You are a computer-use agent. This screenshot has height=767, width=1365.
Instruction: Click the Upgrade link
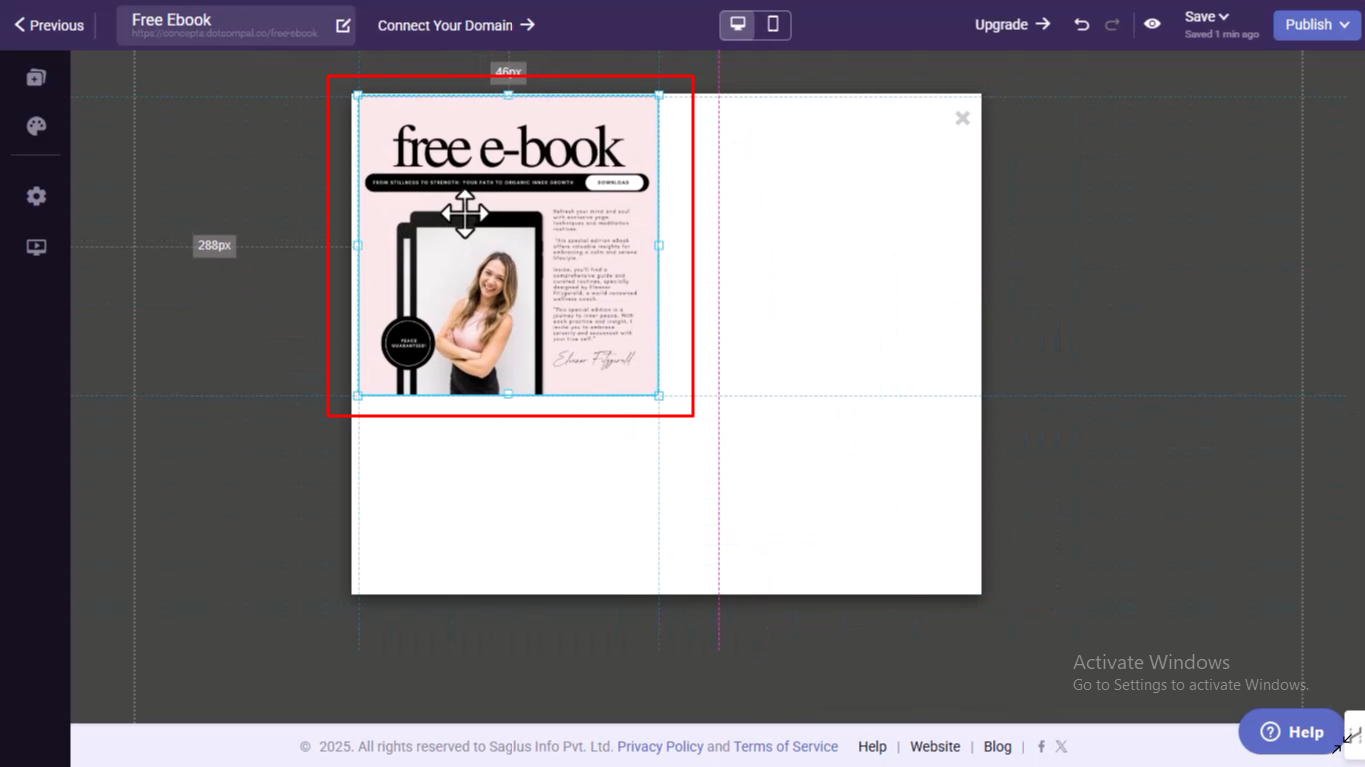coord(1012,24)
